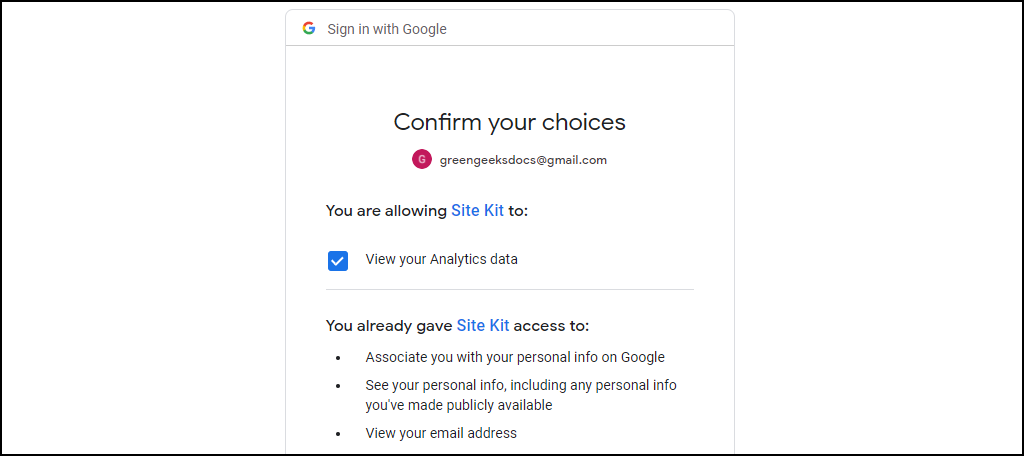Click the Confirm your choices heading
The image size is (1024, 456).
(x=509, y=122)
